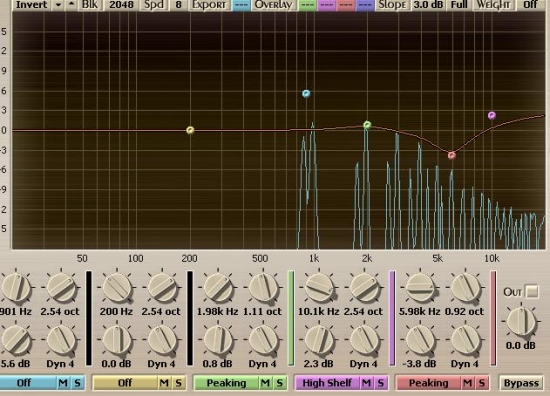Open the Spd speed value 8
550x396 pixels.
179,5
